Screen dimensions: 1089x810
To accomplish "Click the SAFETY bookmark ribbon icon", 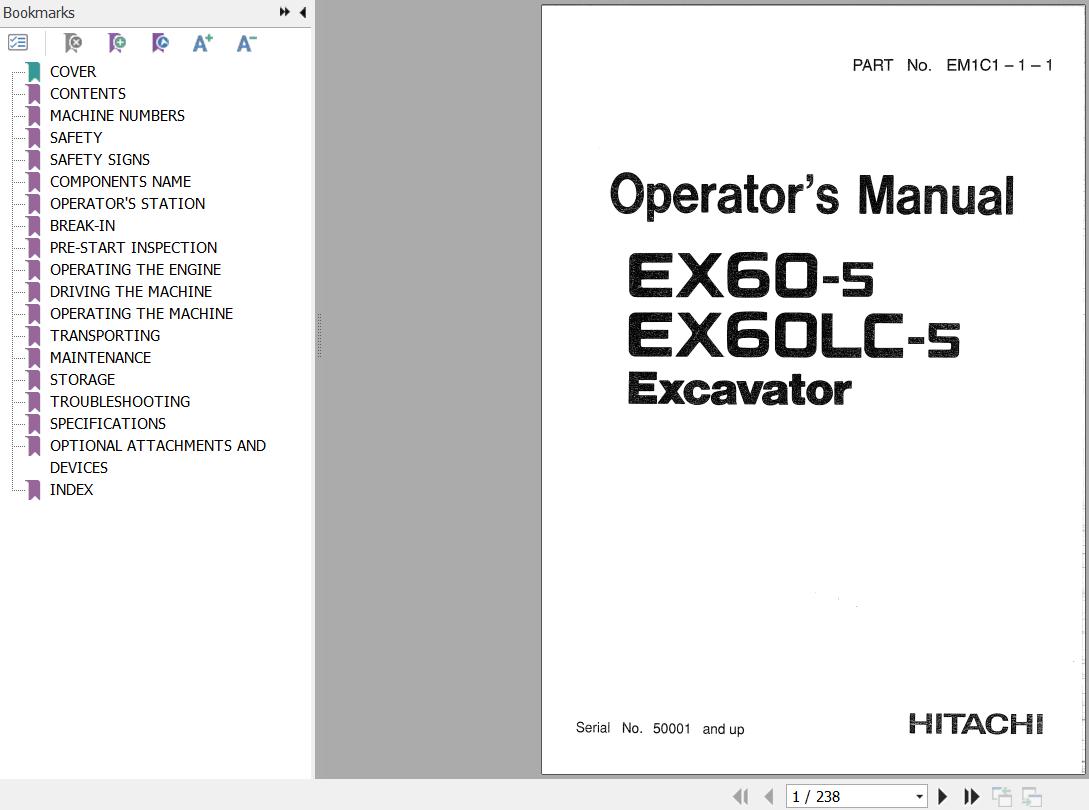I will (x=34, y=138).
